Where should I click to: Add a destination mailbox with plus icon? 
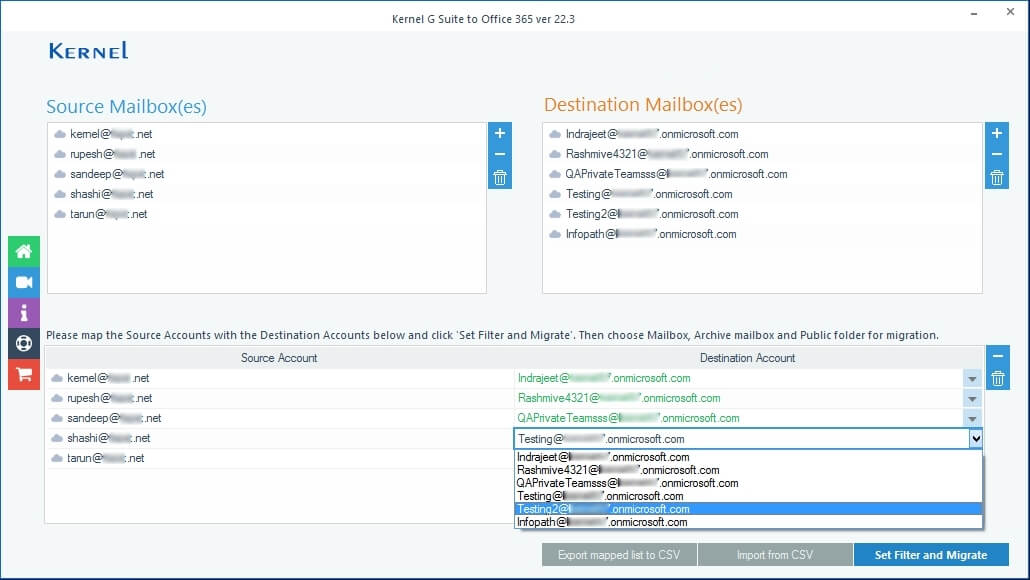tap(996, 133)
